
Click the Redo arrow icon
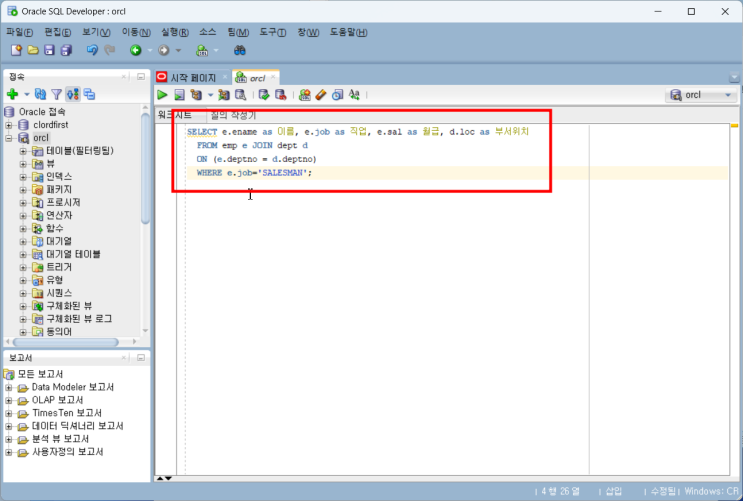109,50
